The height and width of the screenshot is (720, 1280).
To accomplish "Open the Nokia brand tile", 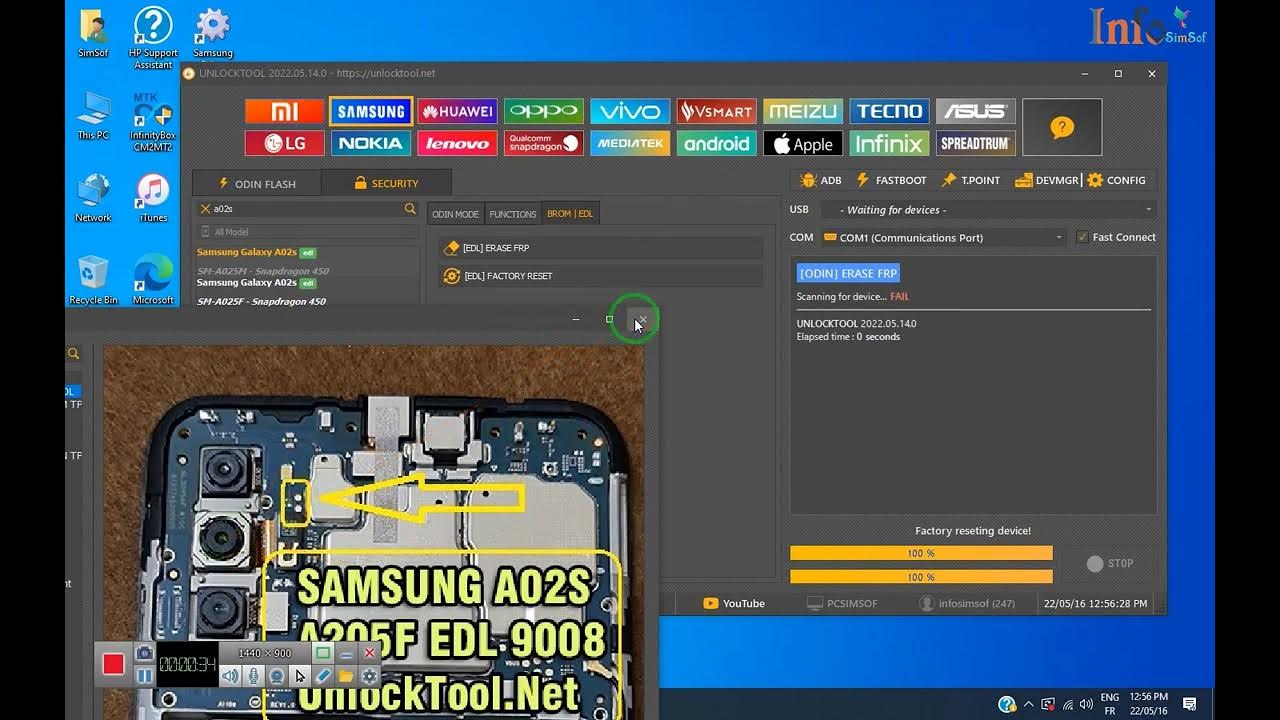I will click(x=371, y=143).
